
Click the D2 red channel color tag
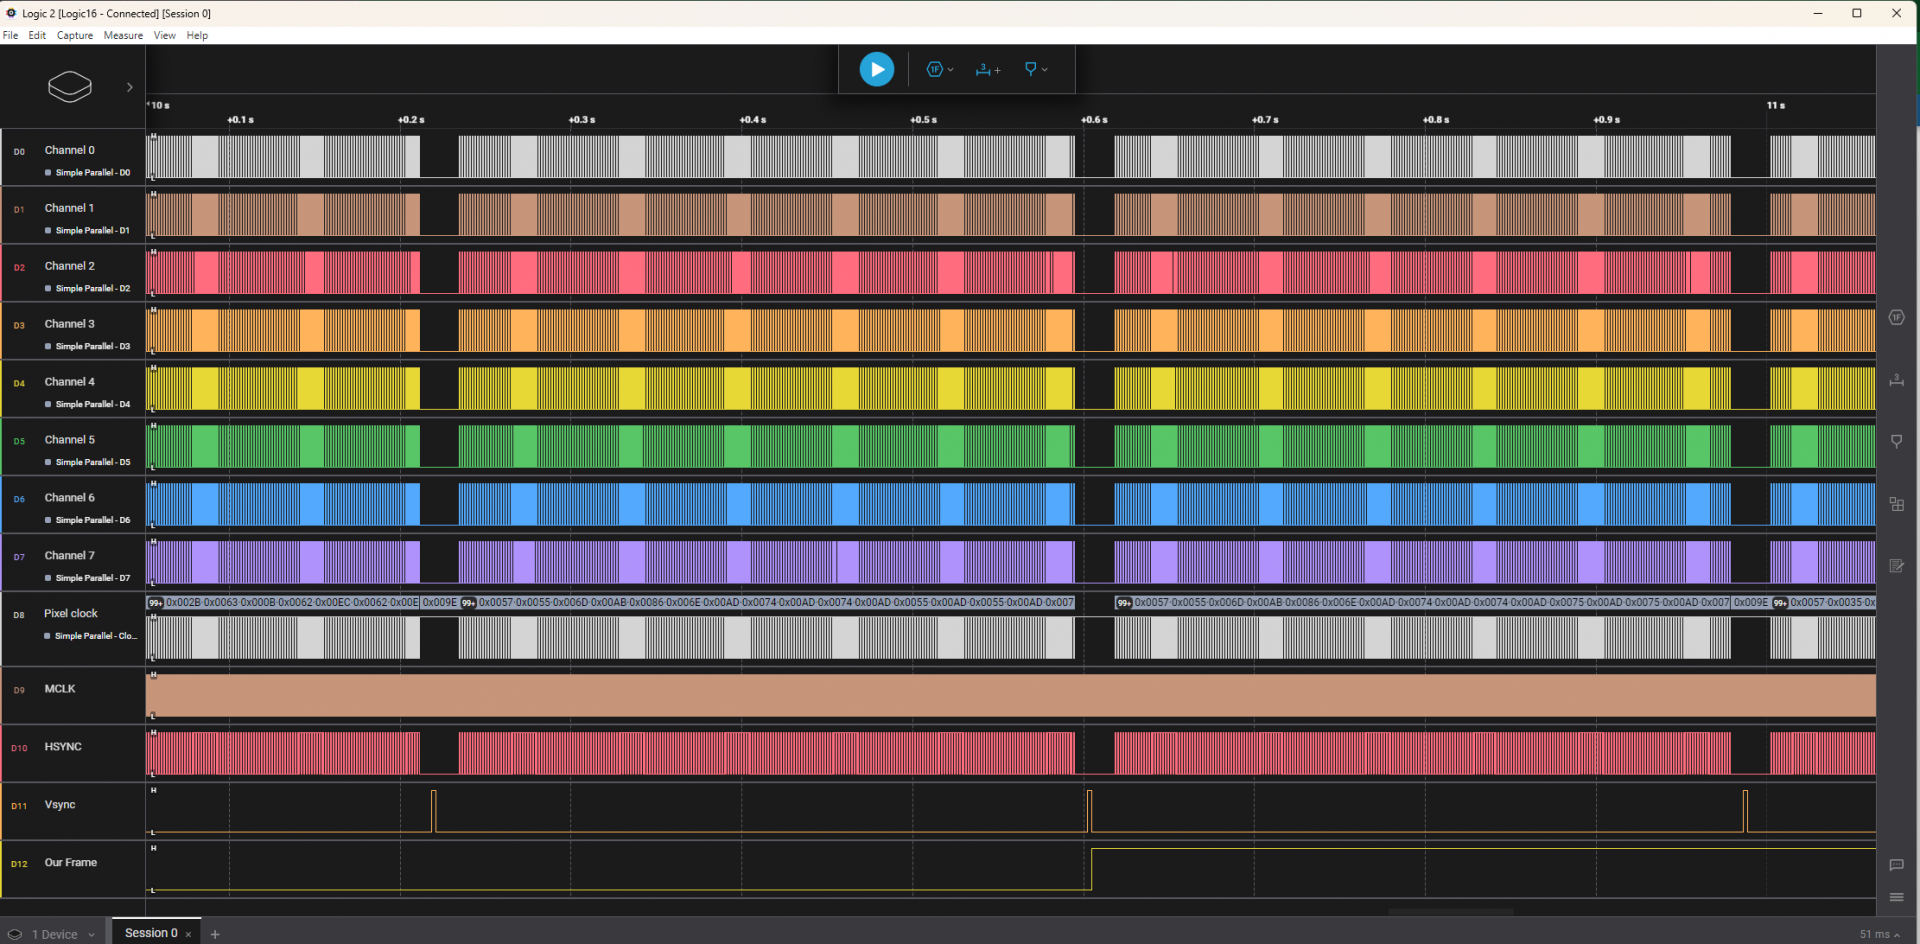[19, 268]
